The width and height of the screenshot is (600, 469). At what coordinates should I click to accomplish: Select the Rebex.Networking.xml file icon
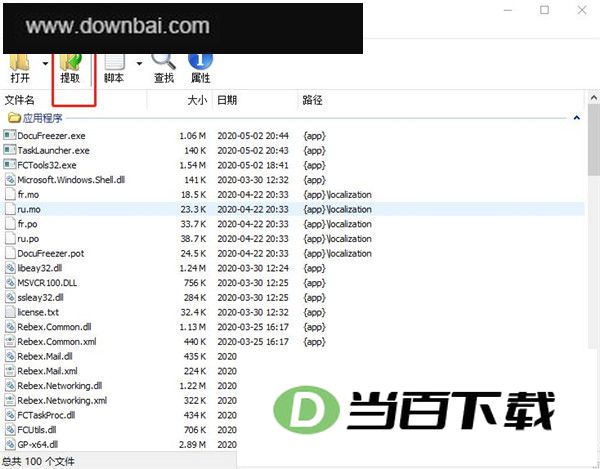(x=10, y=400)
